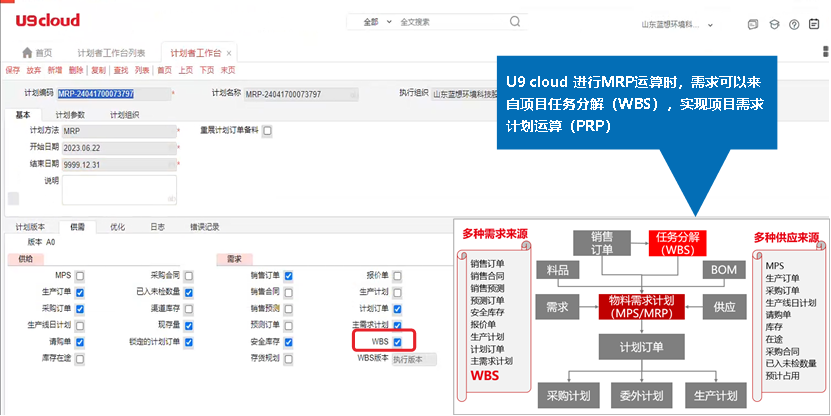The height and width of the screenshot is (416, 831).
Task: Select the 计划者工作台 tab
Action: pos(196,54)
